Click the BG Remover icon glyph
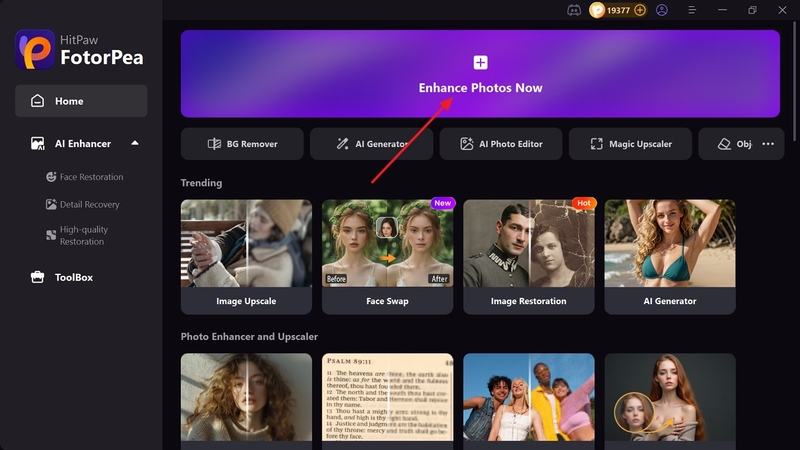 pos(214,144)
